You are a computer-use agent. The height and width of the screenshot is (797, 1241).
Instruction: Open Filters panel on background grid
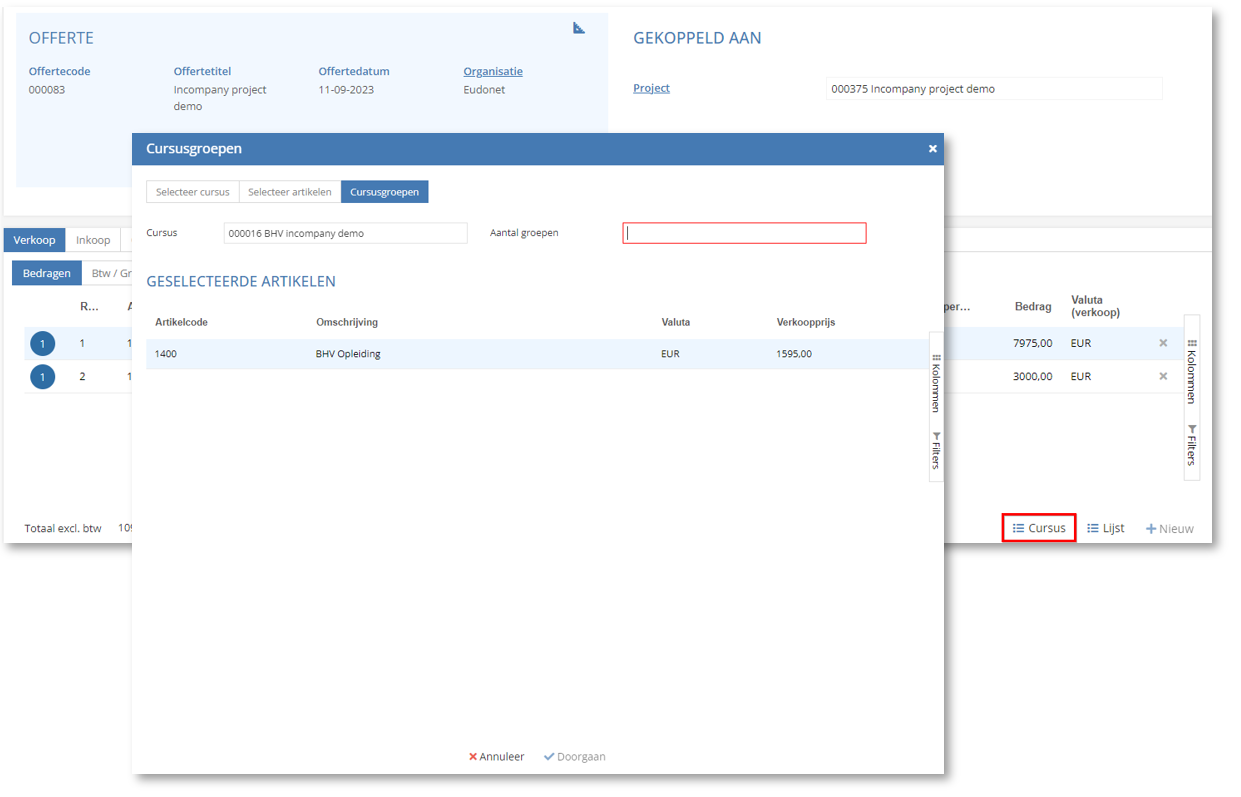(1192, 445)
